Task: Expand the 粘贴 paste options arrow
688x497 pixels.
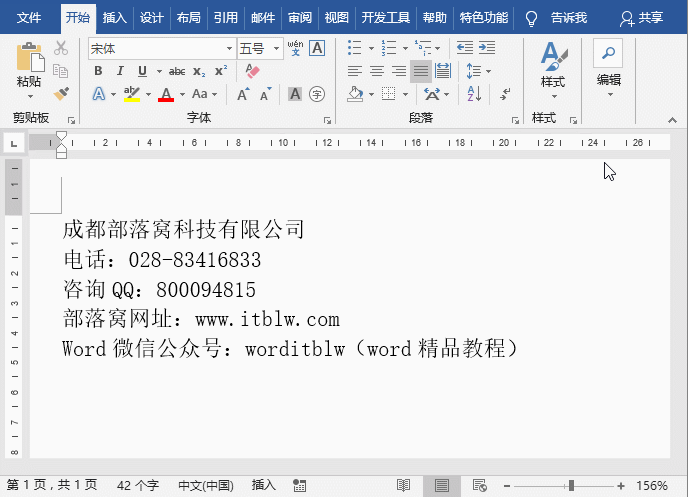Action: 30,96
